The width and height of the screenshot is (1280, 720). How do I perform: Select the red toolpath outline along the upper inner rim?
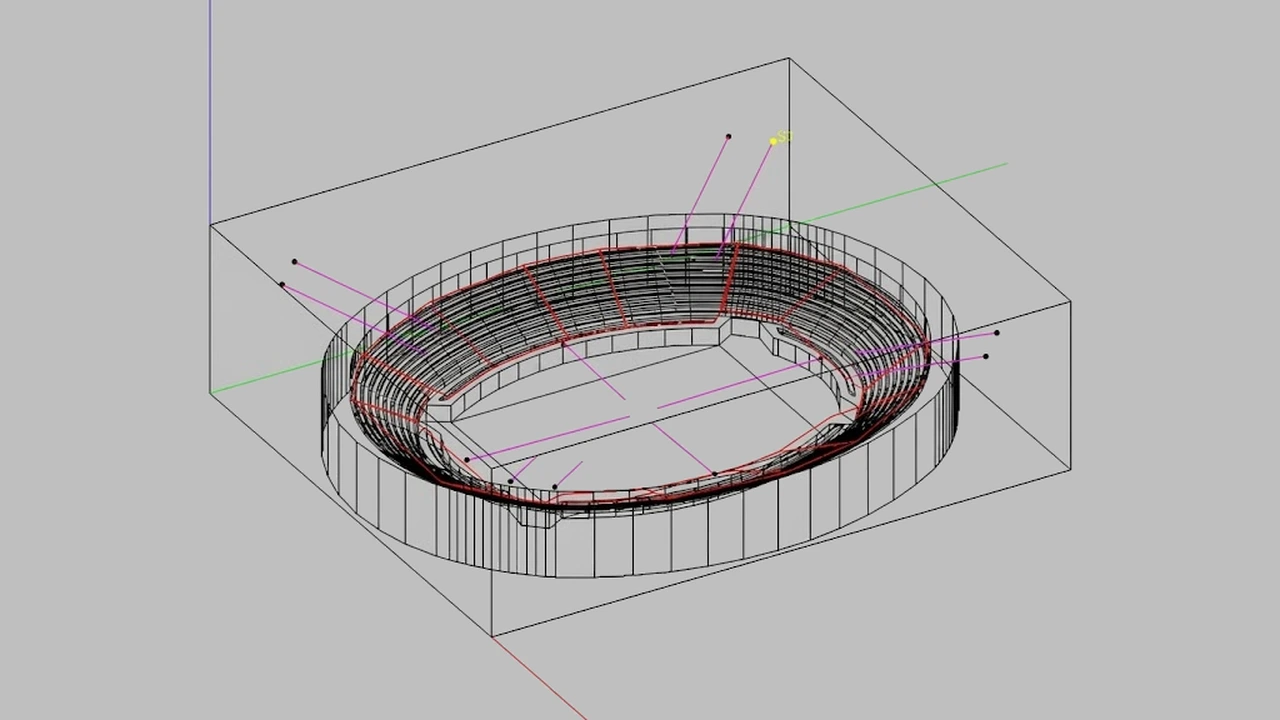point(640,248)
